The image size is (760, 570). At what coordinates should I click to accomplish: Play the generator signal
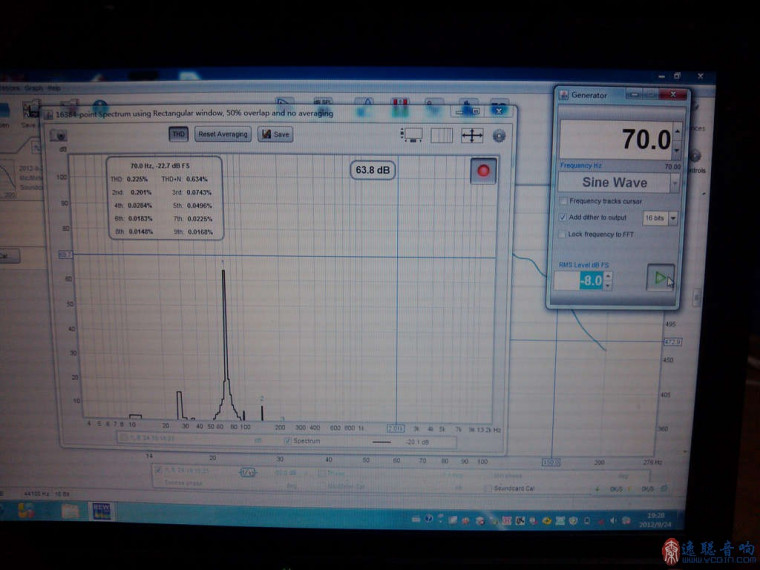pyautogui.click(x=660, y=277)
